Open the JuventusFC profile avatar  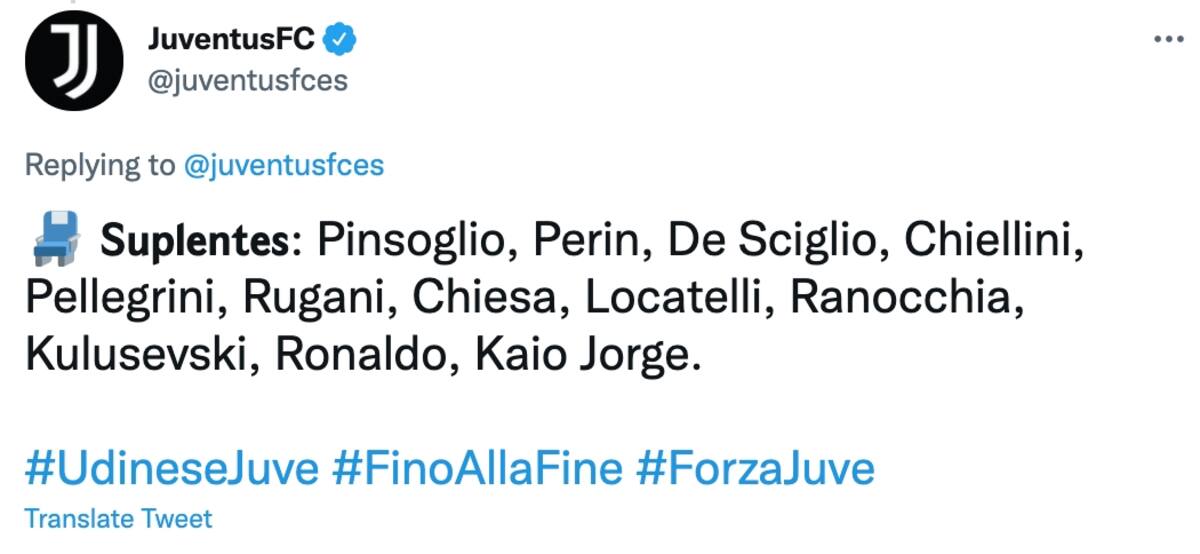coord(67,62)
